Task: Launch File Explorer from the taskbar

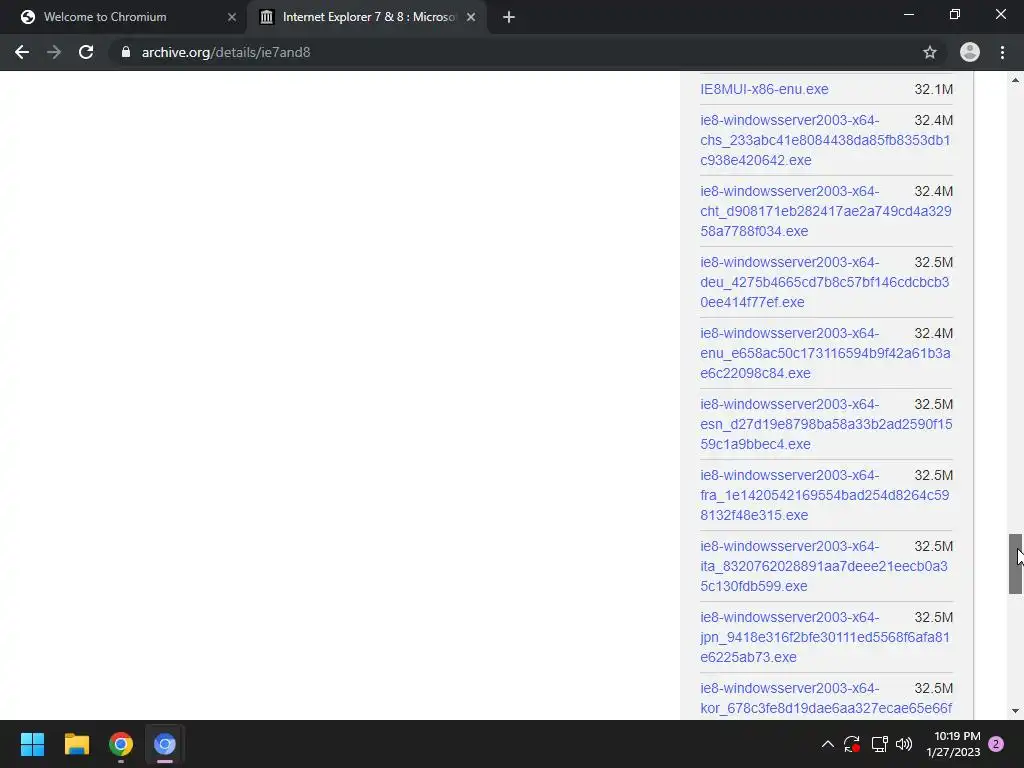Action: [76, 744]
